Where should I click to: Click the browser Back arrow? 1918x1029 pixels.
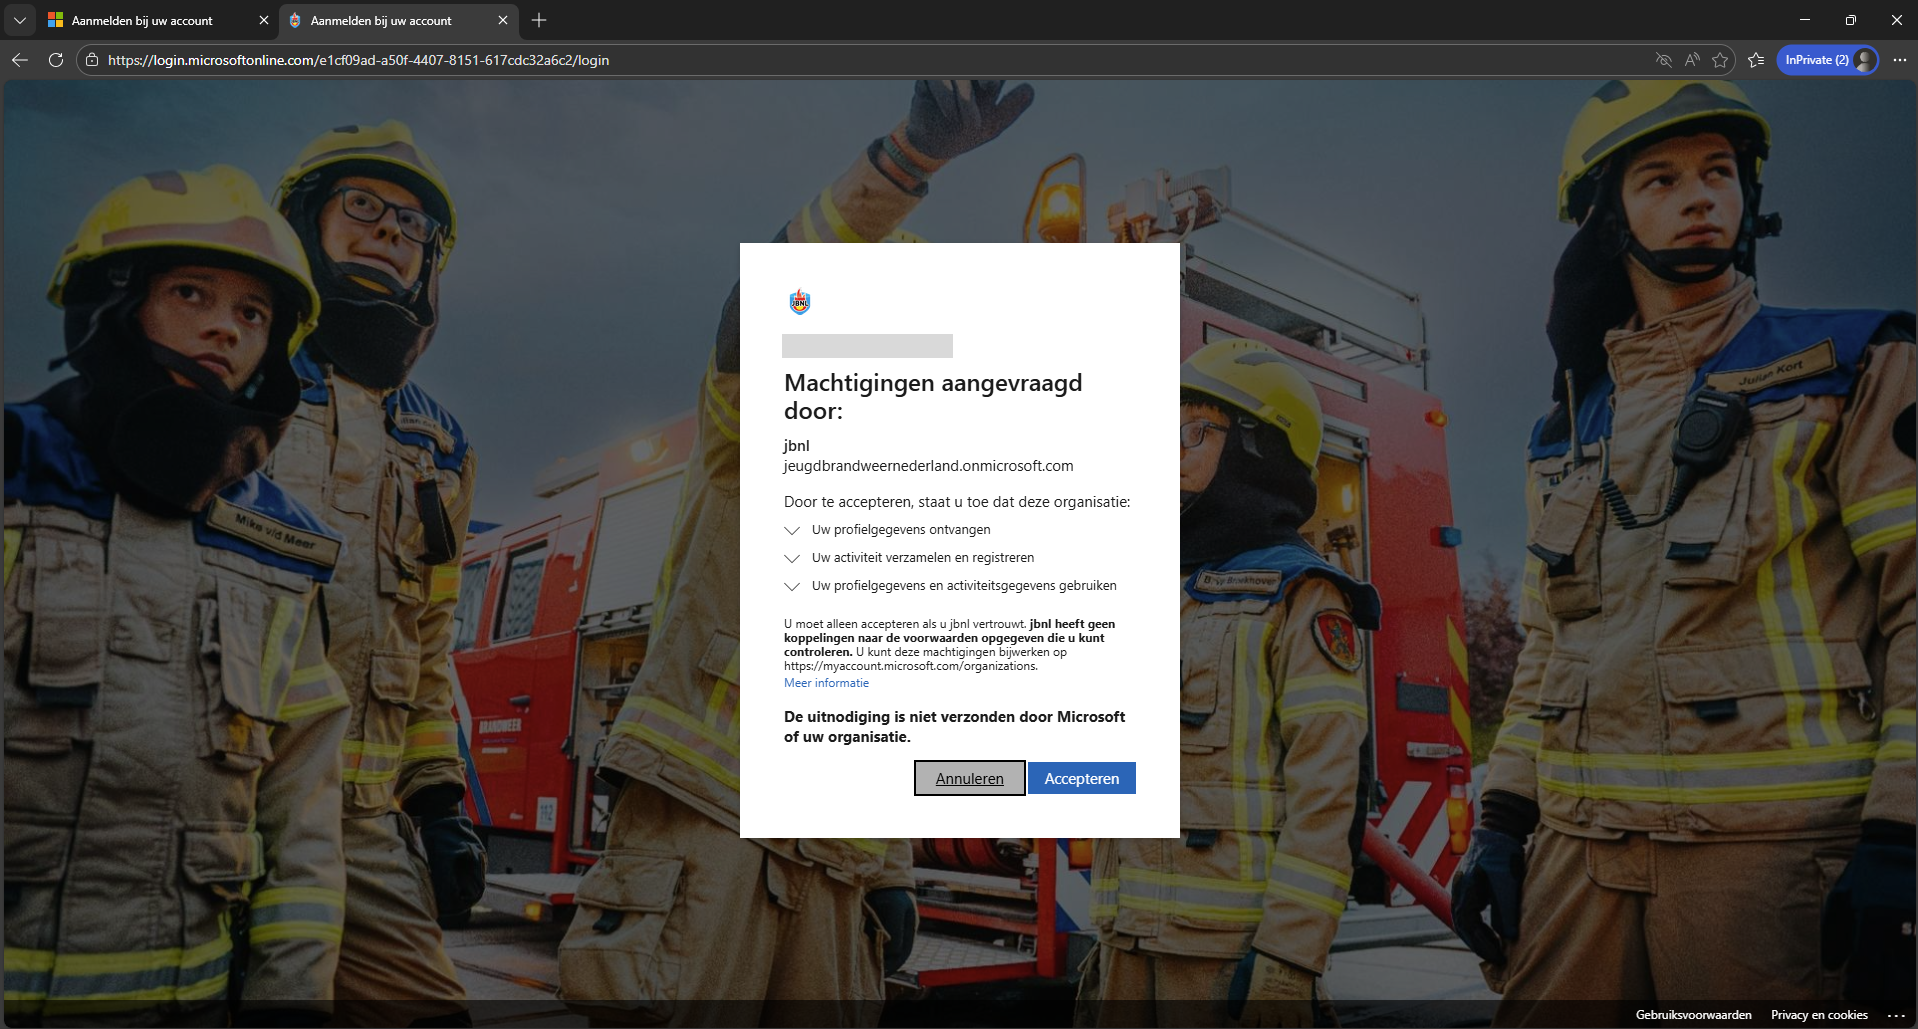20,60
